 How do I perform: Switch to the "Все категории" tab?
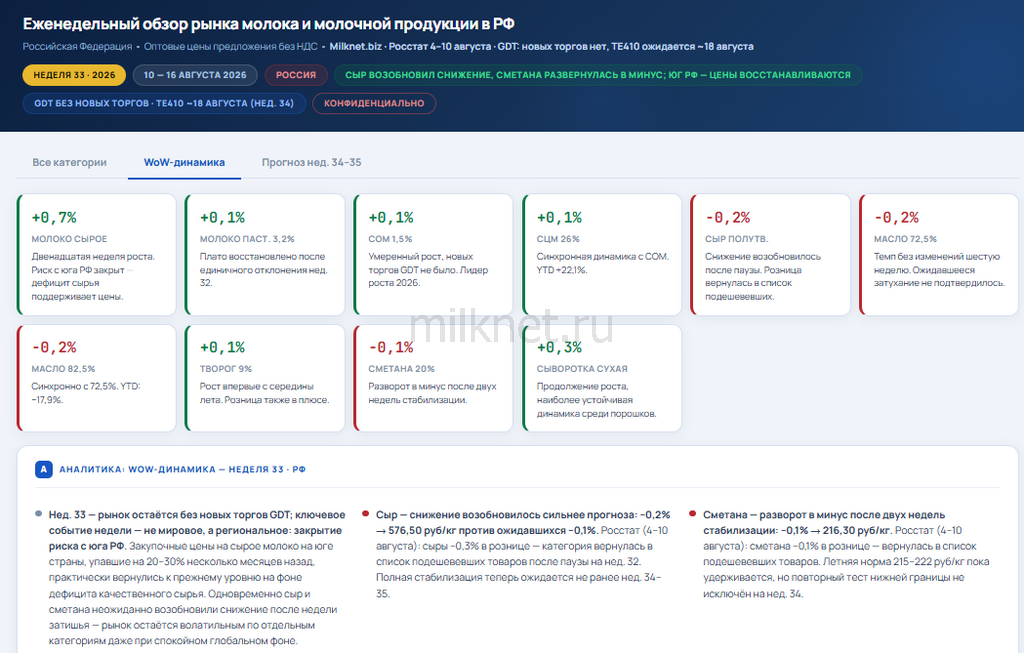[x=69, y=163]
